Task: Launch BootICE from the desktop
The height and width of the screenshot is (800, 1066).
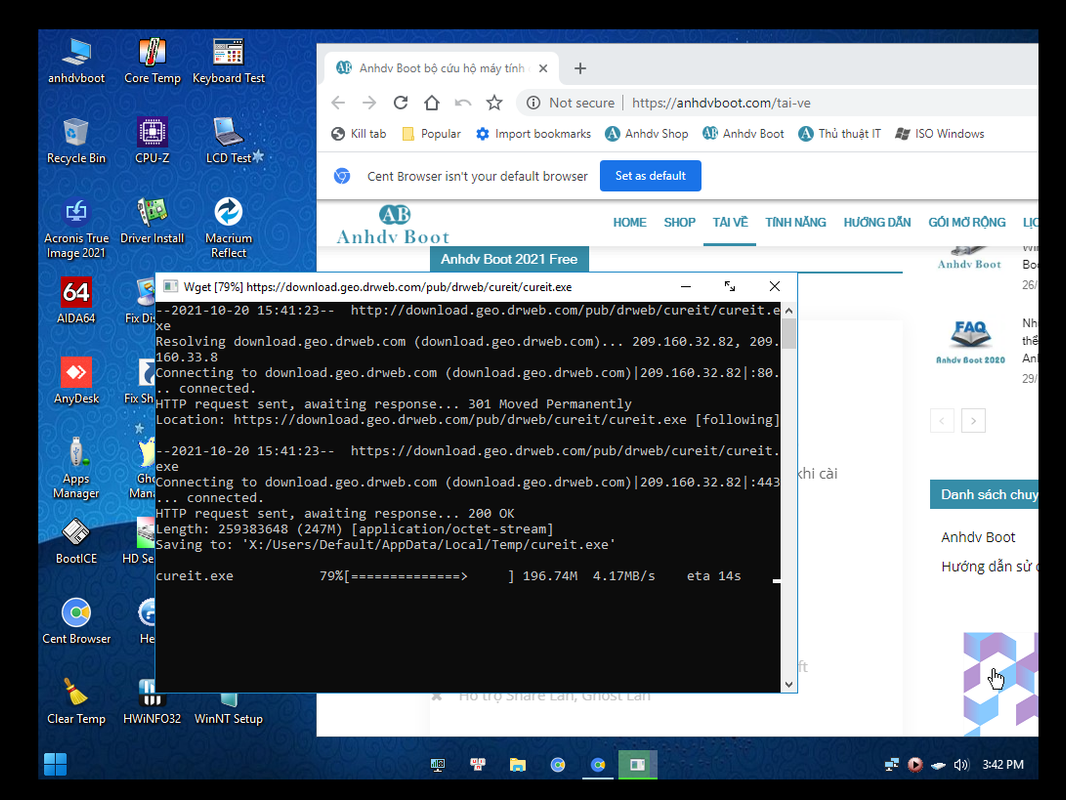Action: pyautogui.click(x=76, y=542)
